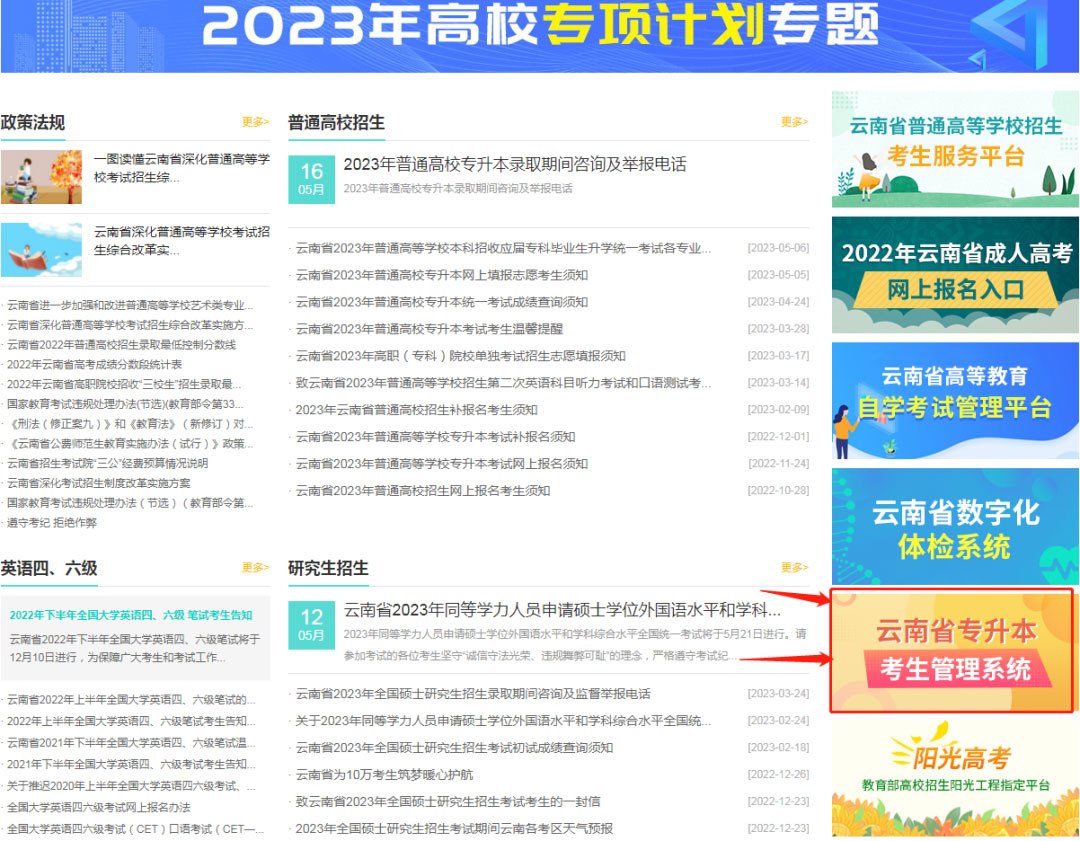Open 全国大学英语四六级考试网上报名办法 link
1080x841 pixels.
(x=98, y=807)
